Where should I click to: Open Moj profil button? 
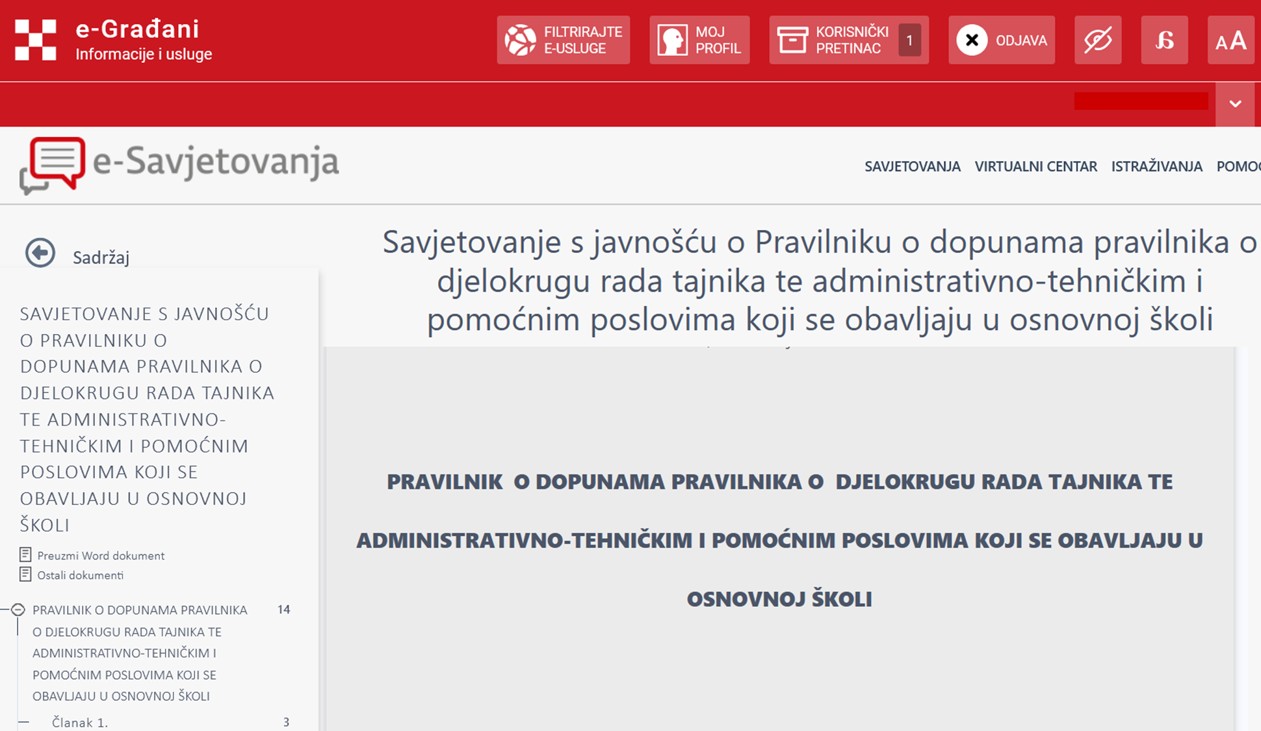pyautogui.click(x=699, y=40)
